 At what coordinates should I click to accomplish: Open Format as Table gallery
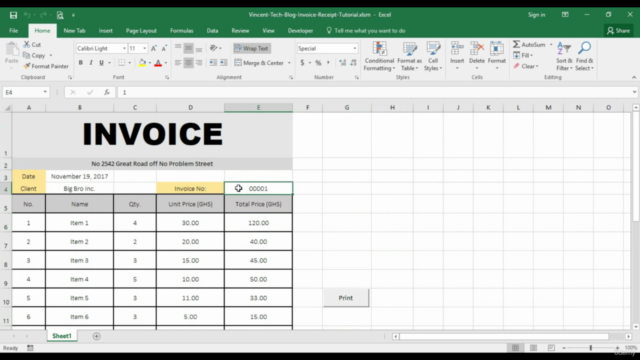(x=409, y=56)
